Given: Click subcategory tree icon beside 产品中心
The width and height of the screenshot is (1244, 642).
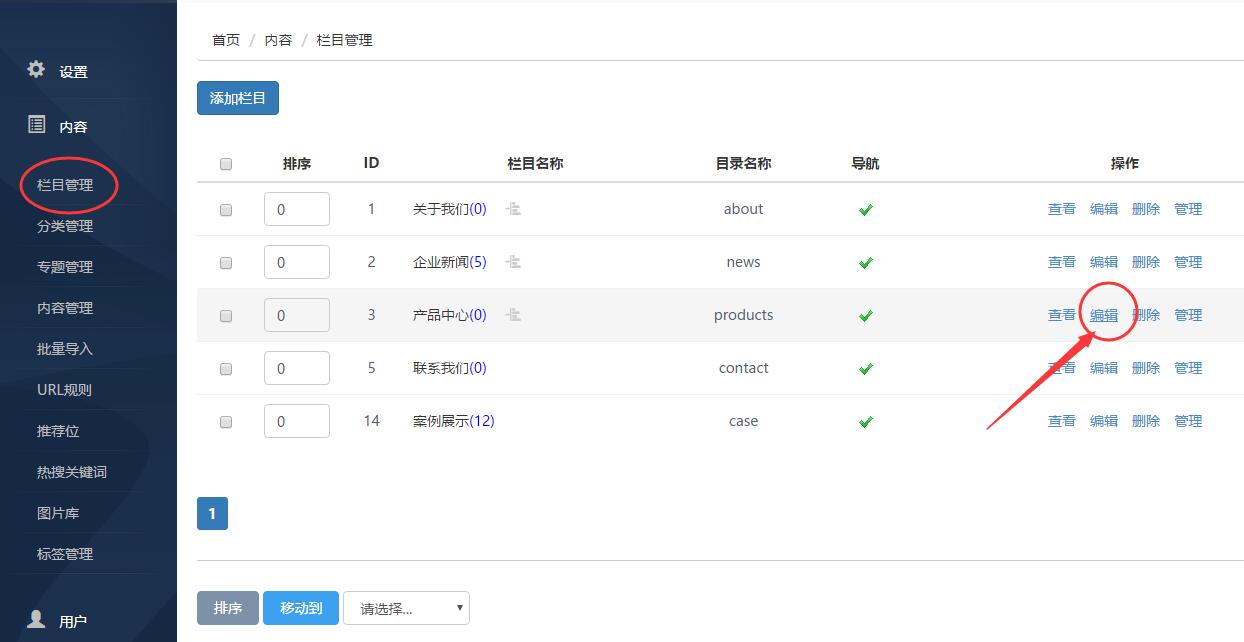Looking at the screenshot, I should click(513, 315).
